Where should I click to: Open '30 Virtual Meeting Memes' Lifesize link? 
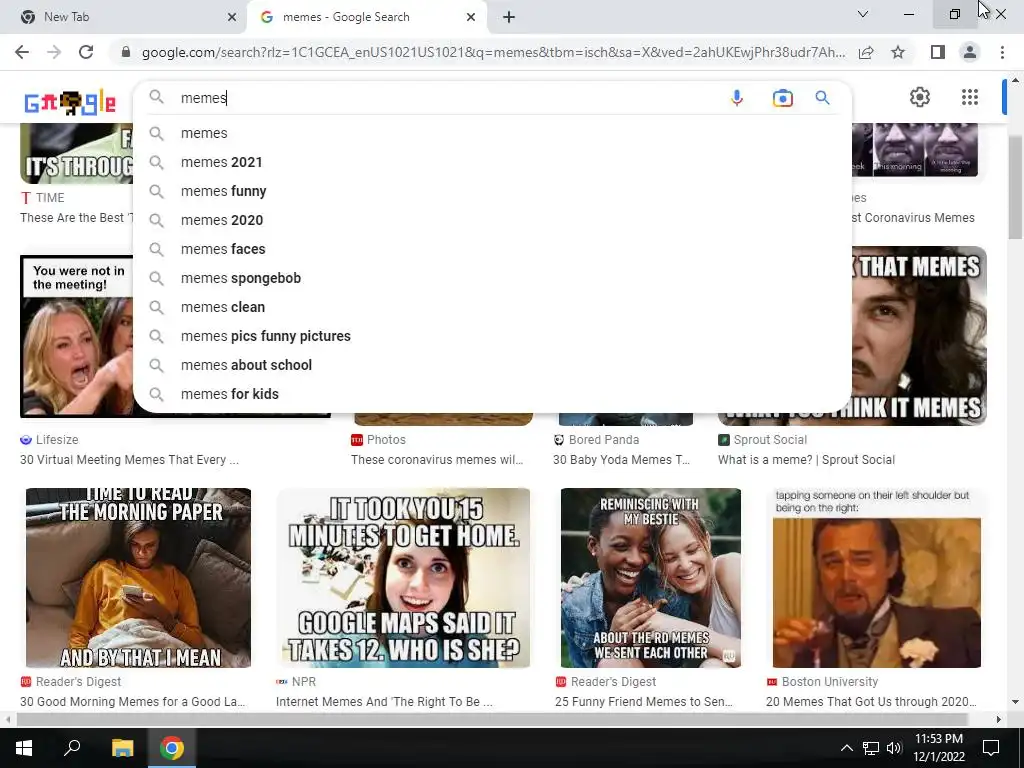(x=129, y=460)
